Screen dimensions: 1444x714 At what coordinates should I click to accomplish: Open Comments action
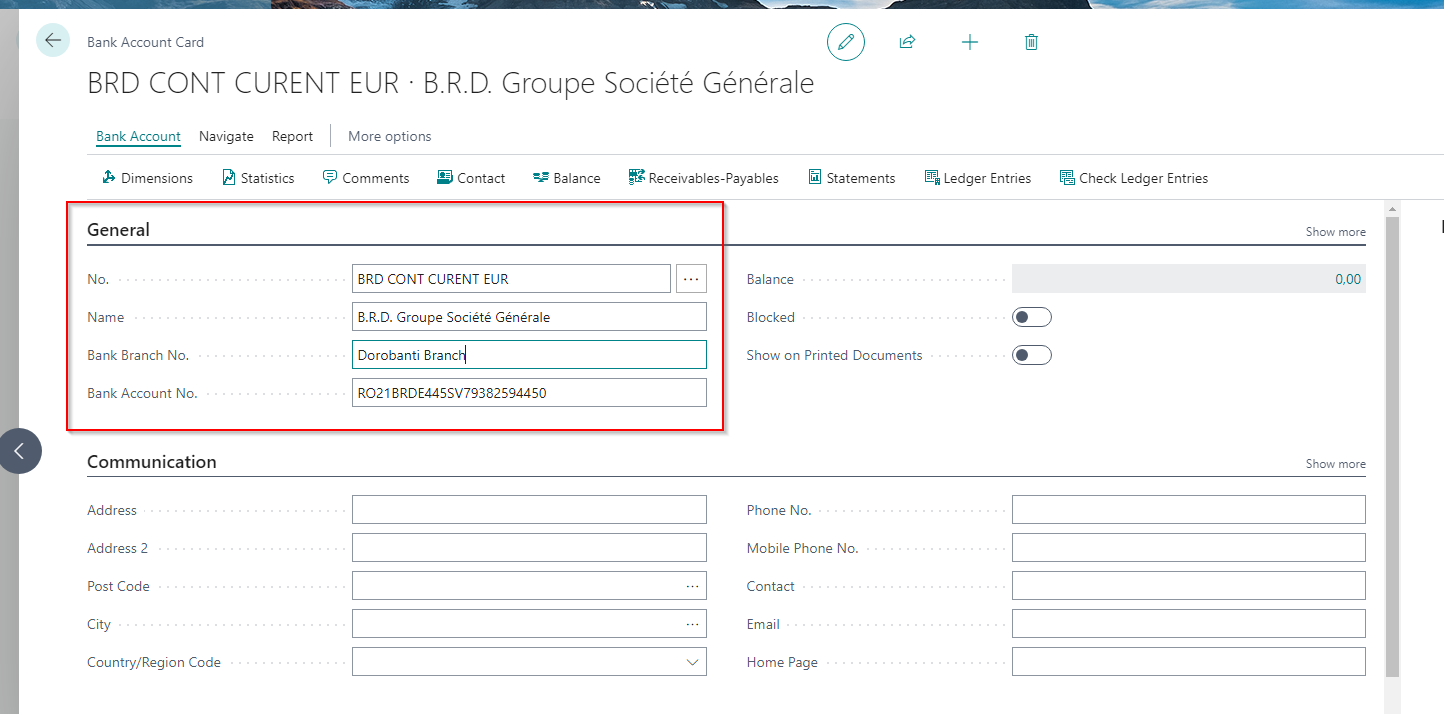[366, 178]
